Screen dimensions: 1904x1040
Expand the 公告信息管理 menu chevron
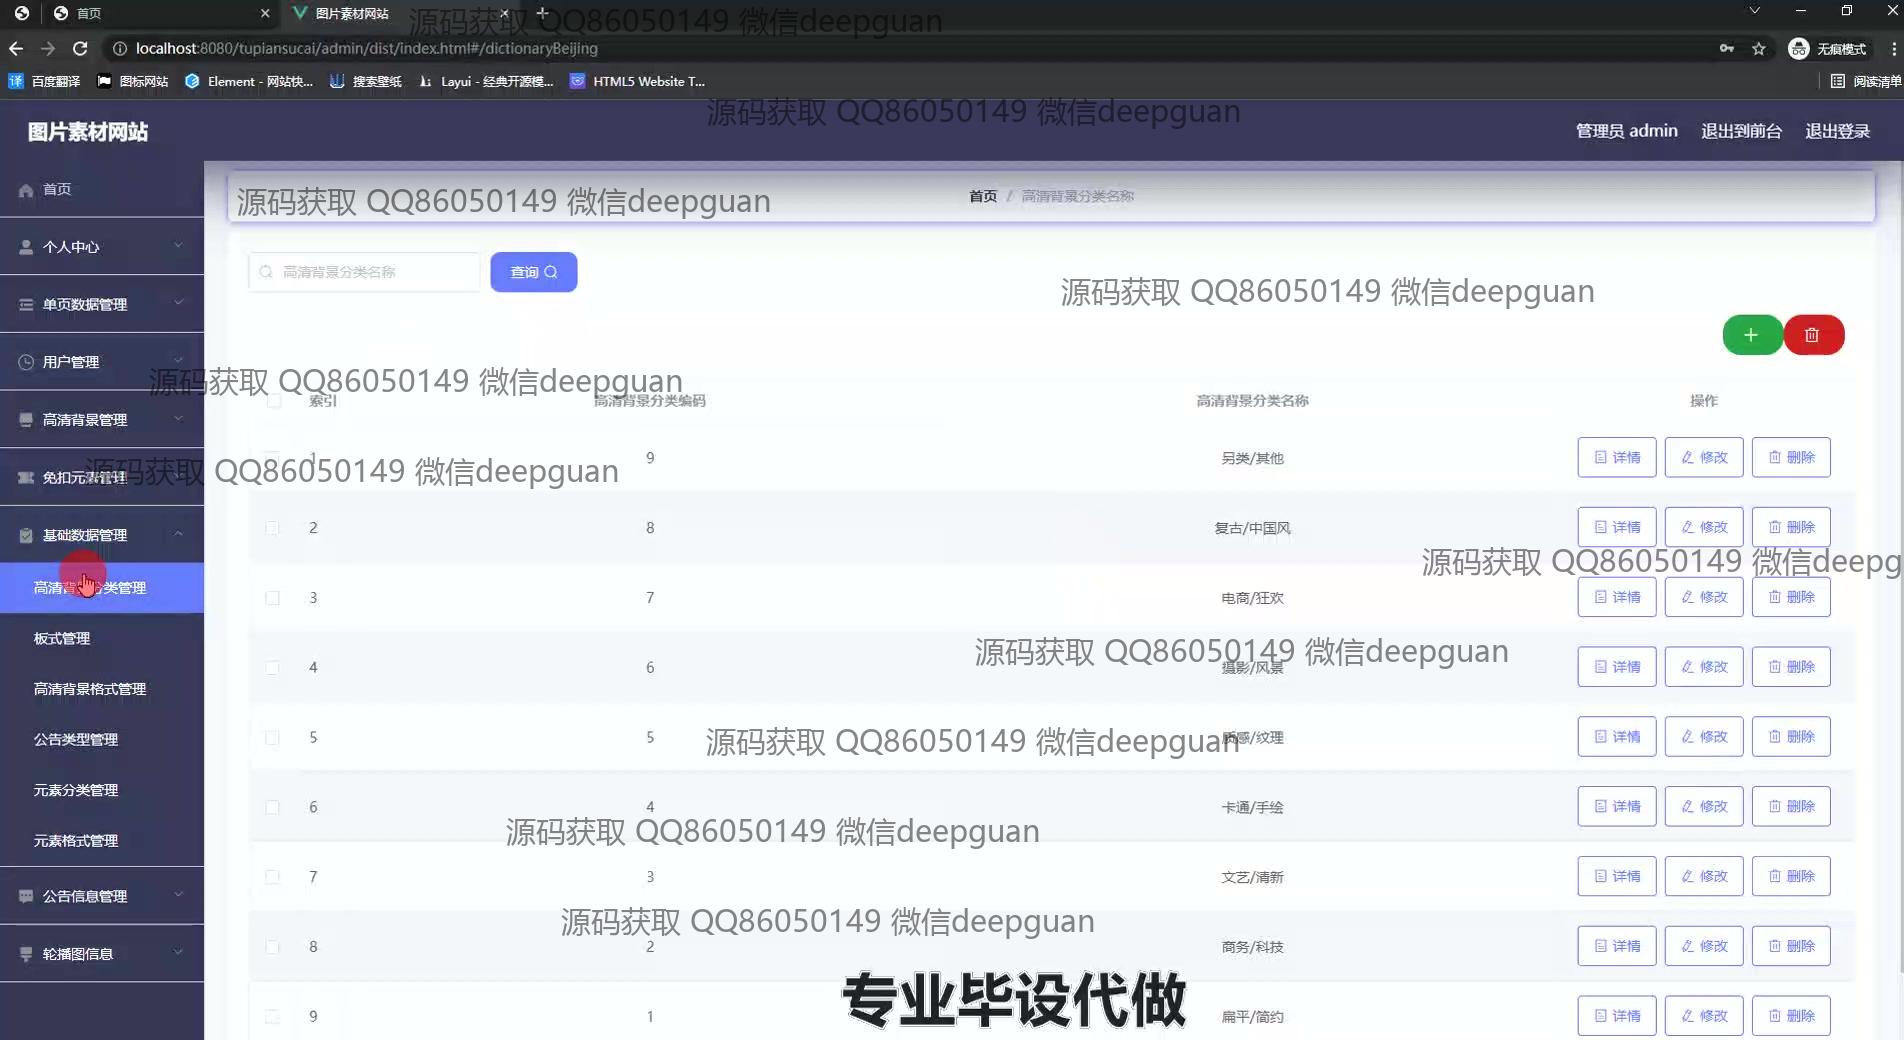pyautogui.click(x=178, y=895)
